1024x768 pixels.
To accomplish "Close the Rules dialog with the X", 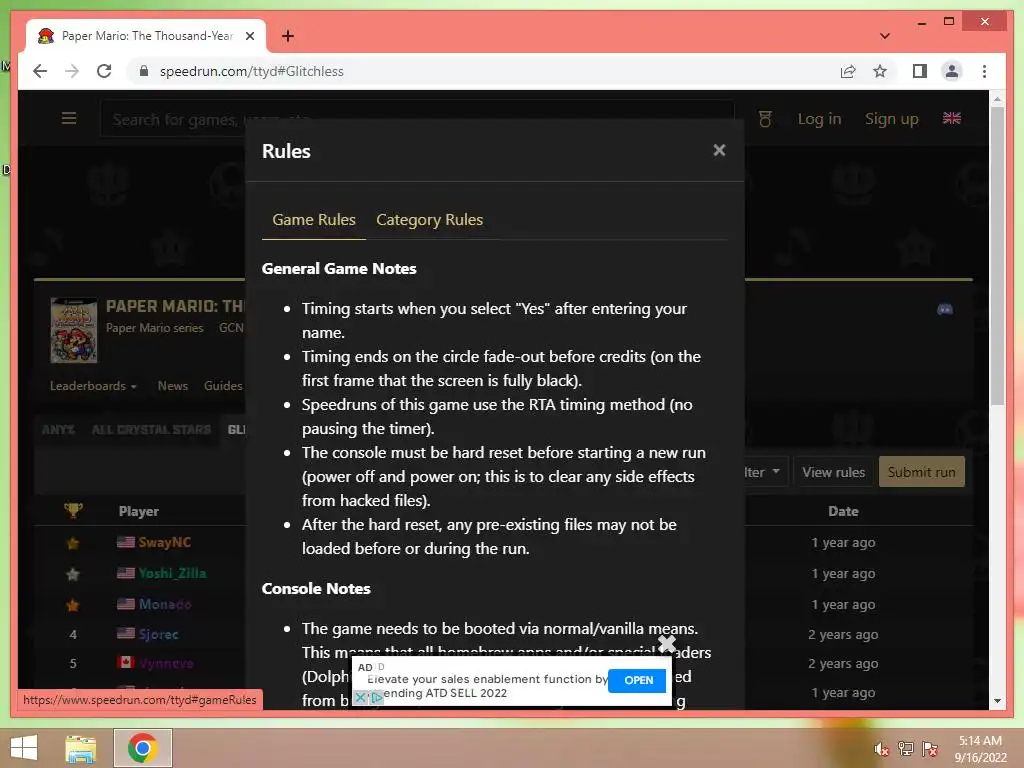I will pos(719,150).
